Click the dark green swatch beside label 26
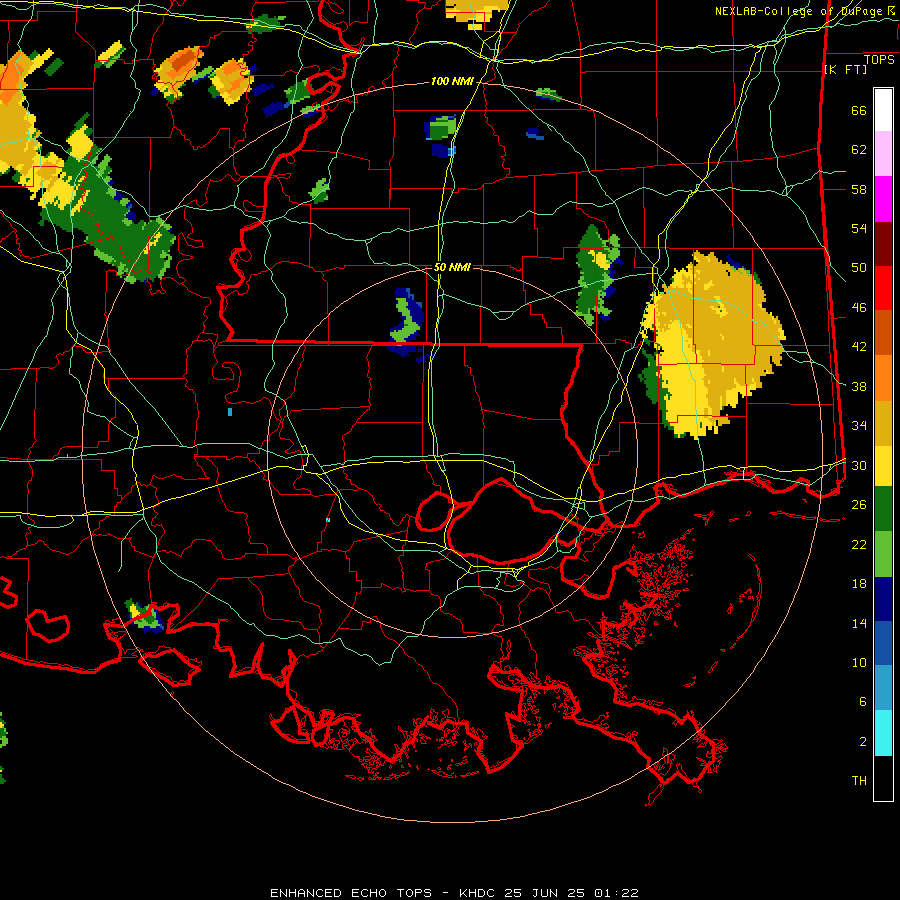The height and width of the screenshot is (900, 900). 883,509
